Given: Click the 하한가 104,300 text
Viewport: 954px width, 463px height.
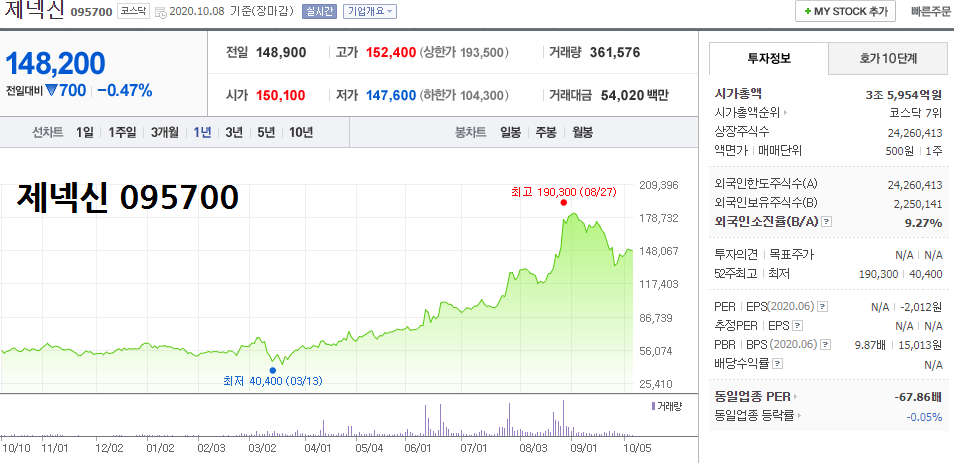Looking at the screenshot, I should (x=464, y=96).
